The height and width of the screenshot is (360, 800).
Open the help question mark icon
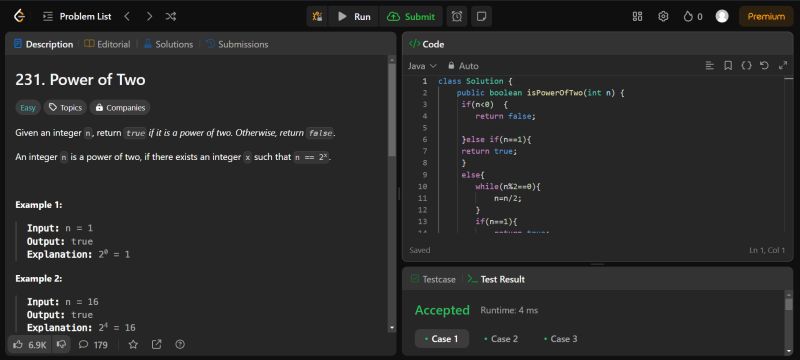tap(180, 345)
